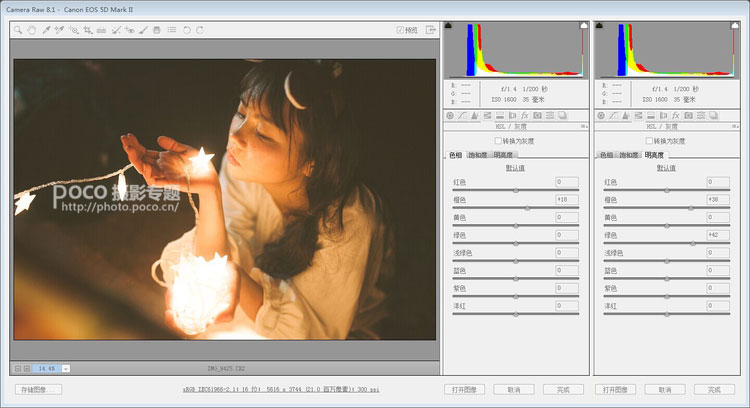Select the Adjustment Brush tool

(143, 30)
